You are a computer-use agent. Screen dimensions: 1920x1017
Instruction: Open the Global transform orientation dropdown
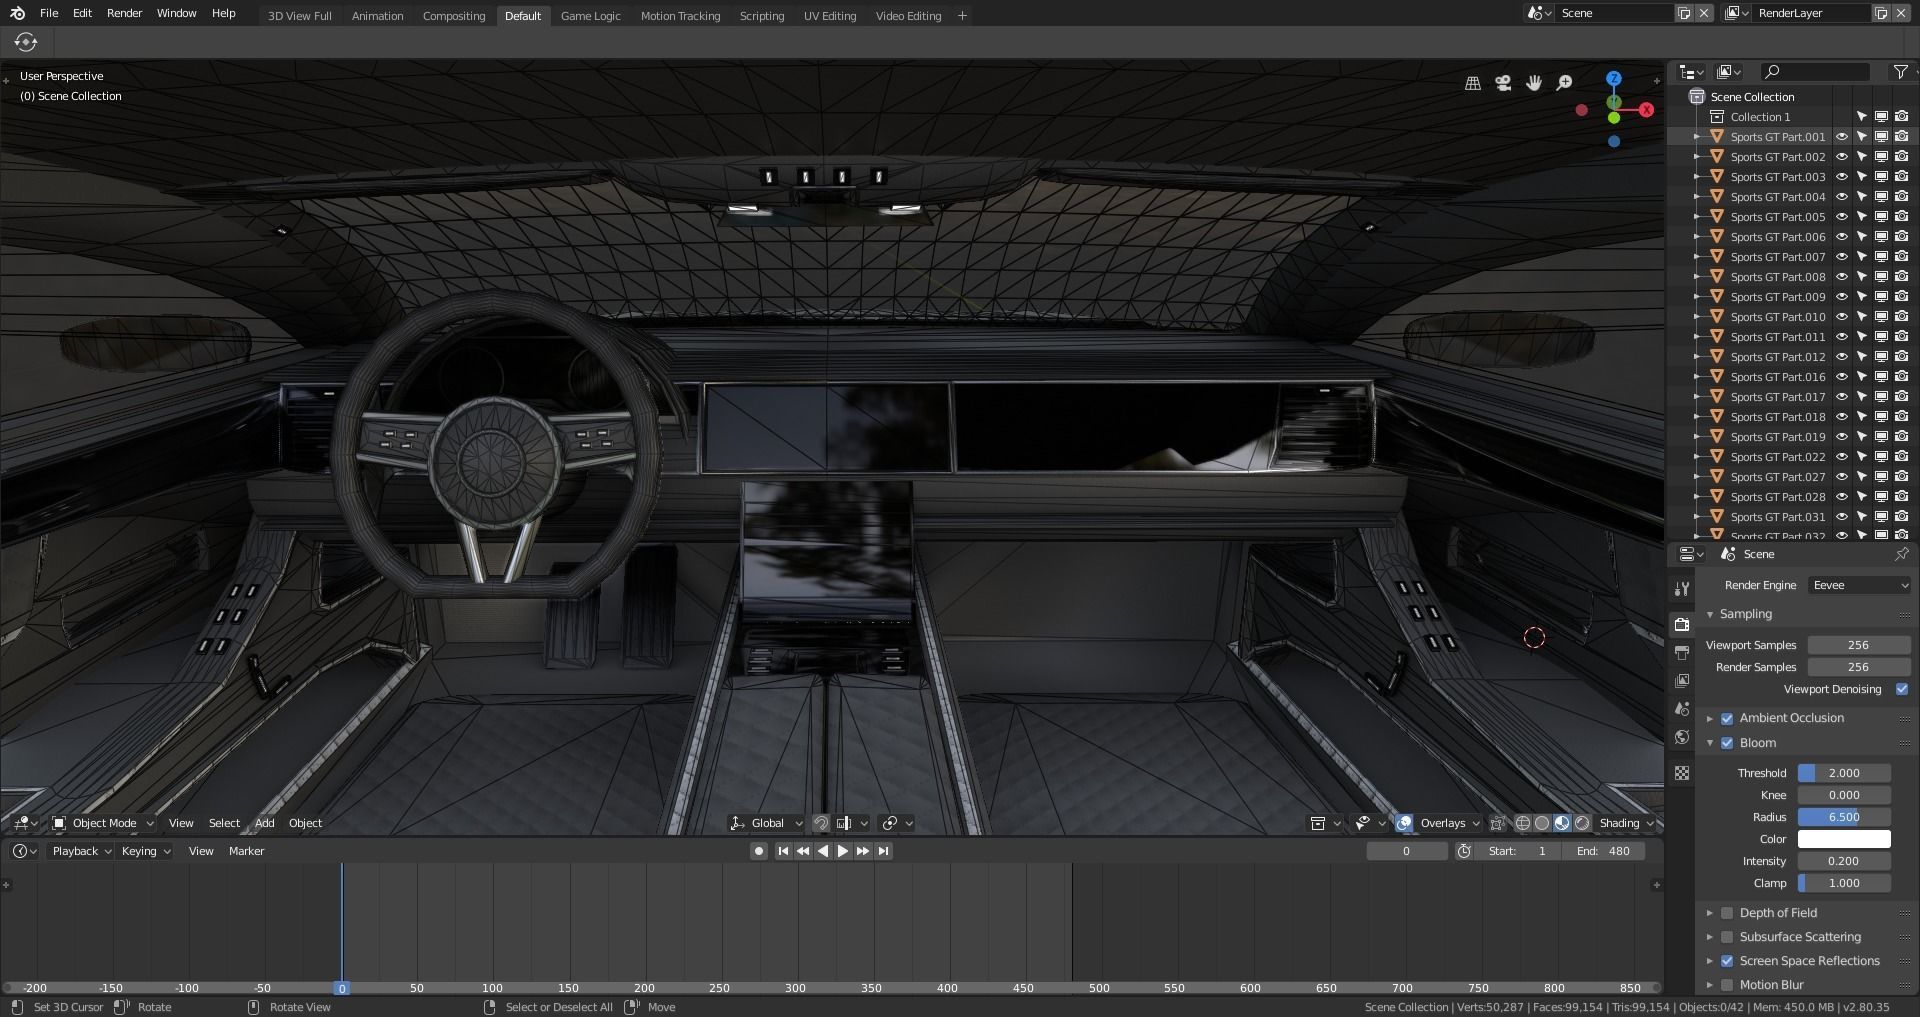767,823
